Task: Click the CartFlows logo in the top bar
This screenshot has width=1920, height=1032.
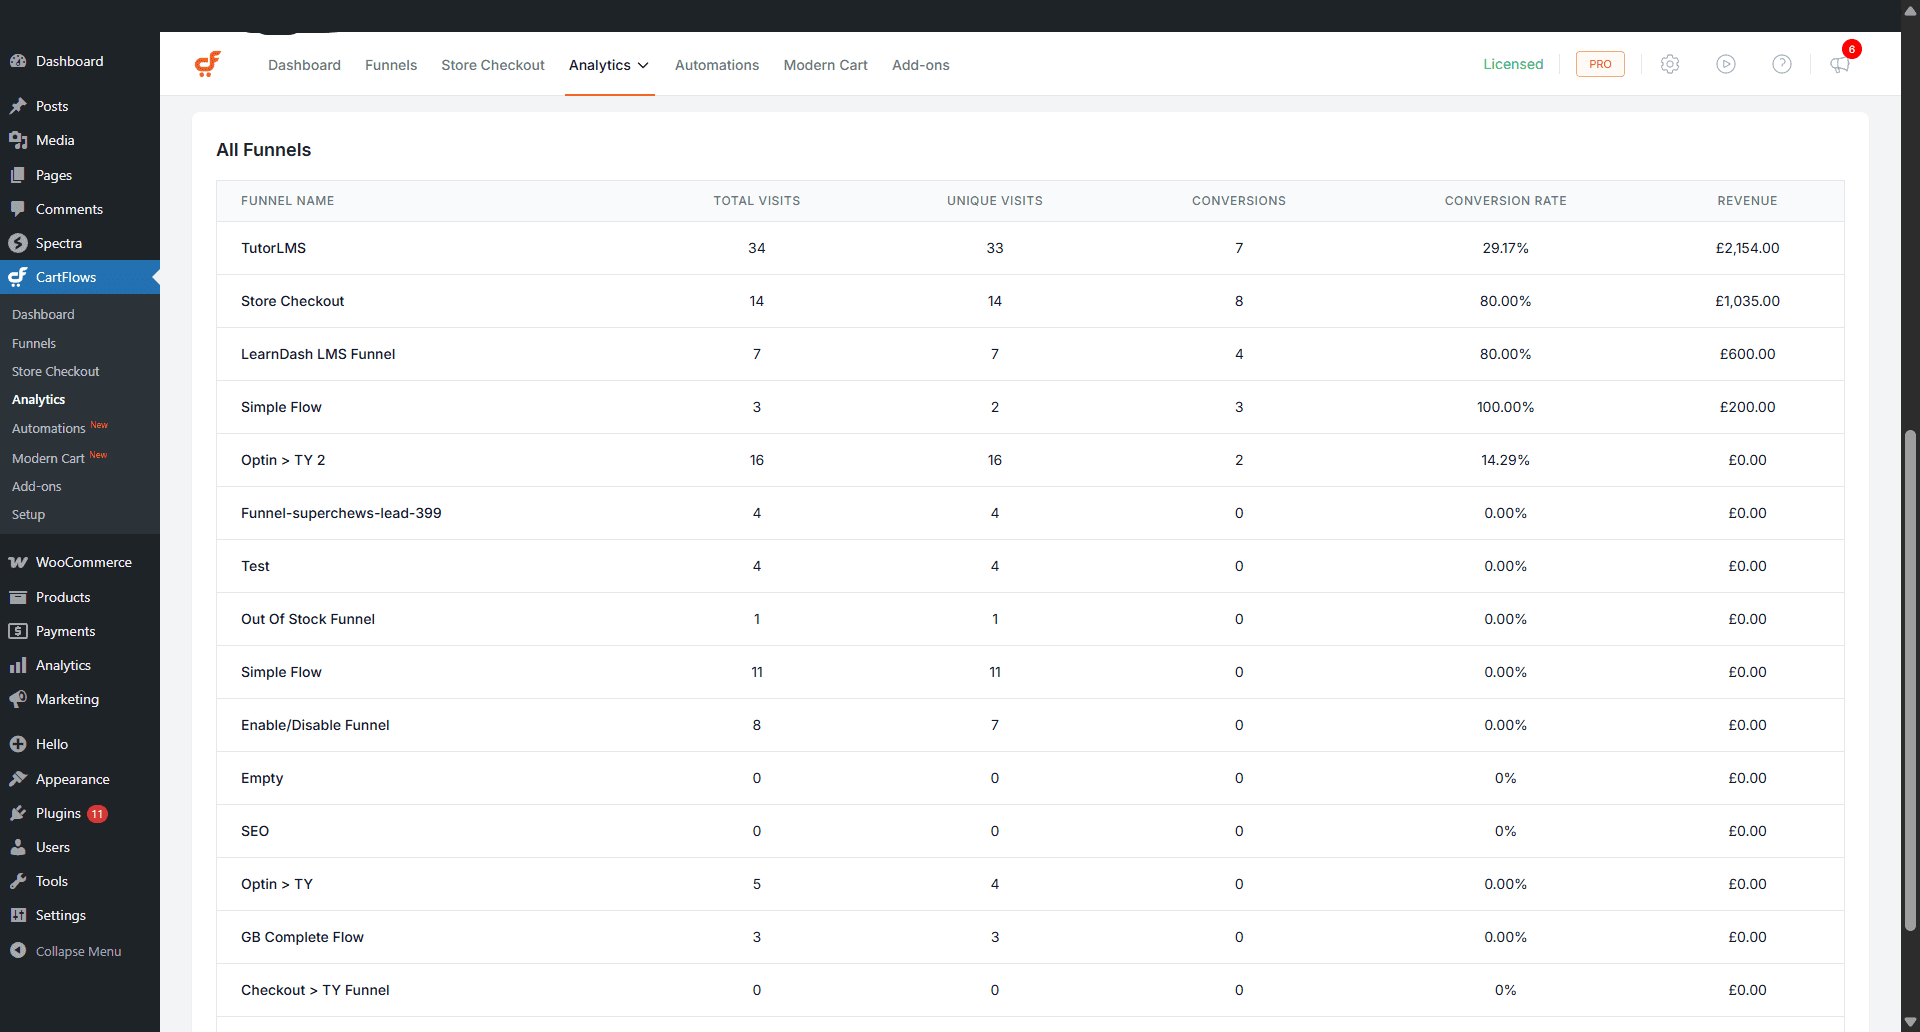Action: [208, 63]
